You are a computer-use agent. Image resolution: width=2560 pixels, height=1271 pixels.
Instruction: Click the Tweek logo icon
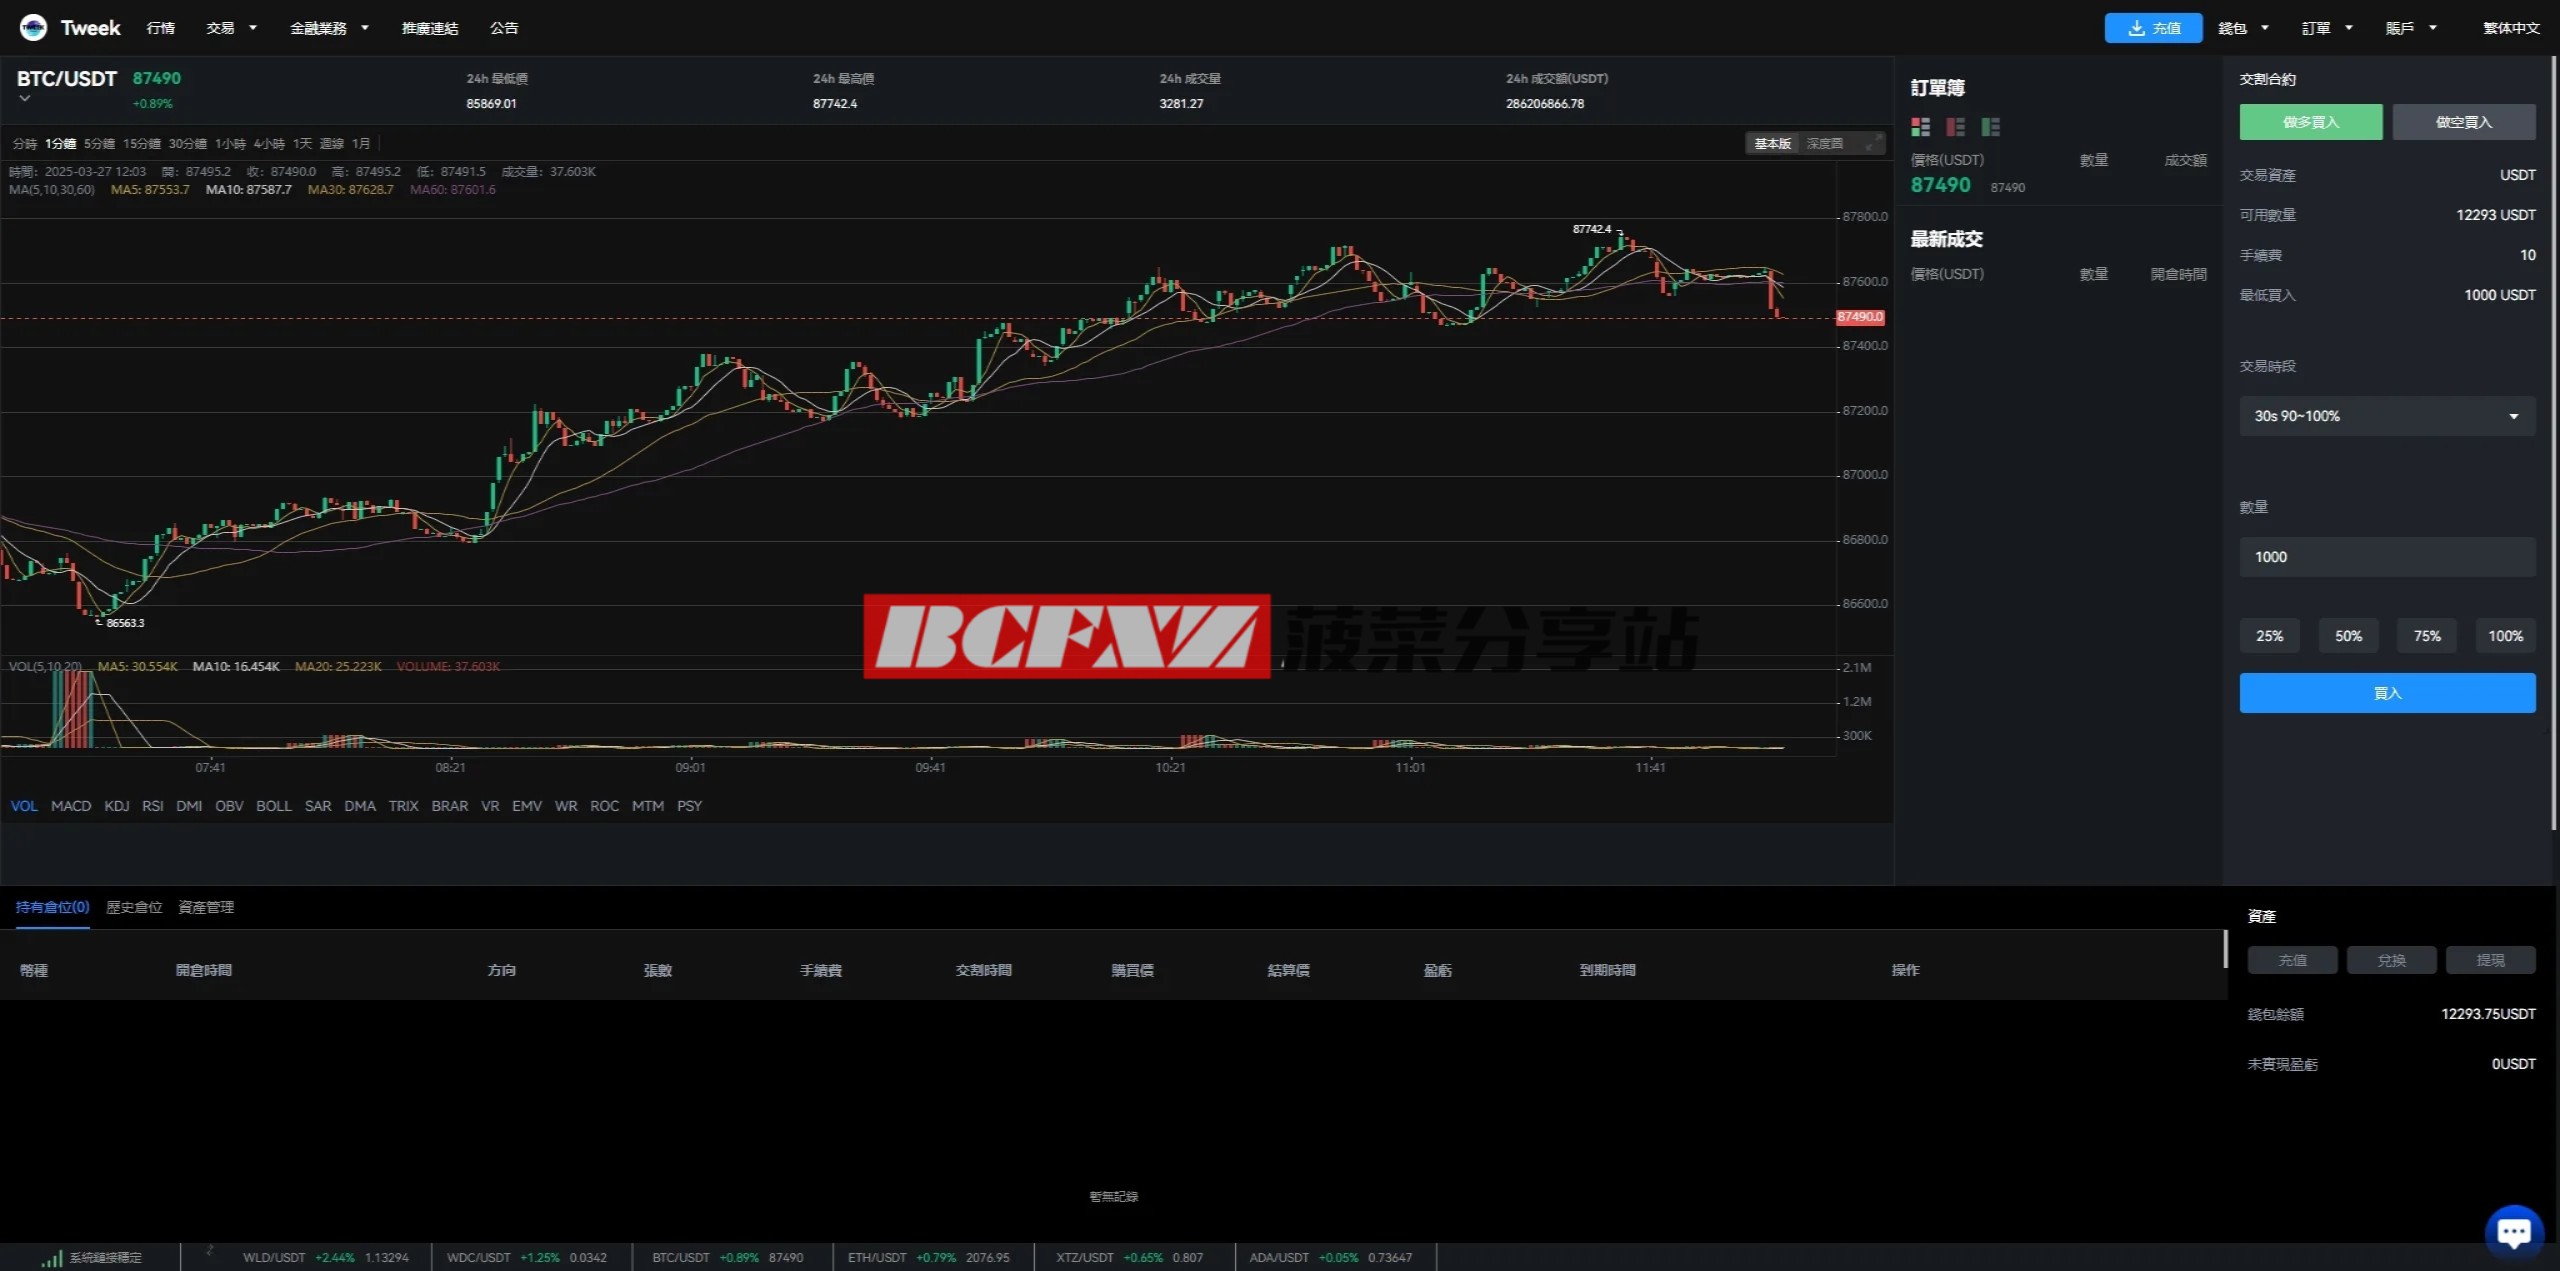coord(33,27)
